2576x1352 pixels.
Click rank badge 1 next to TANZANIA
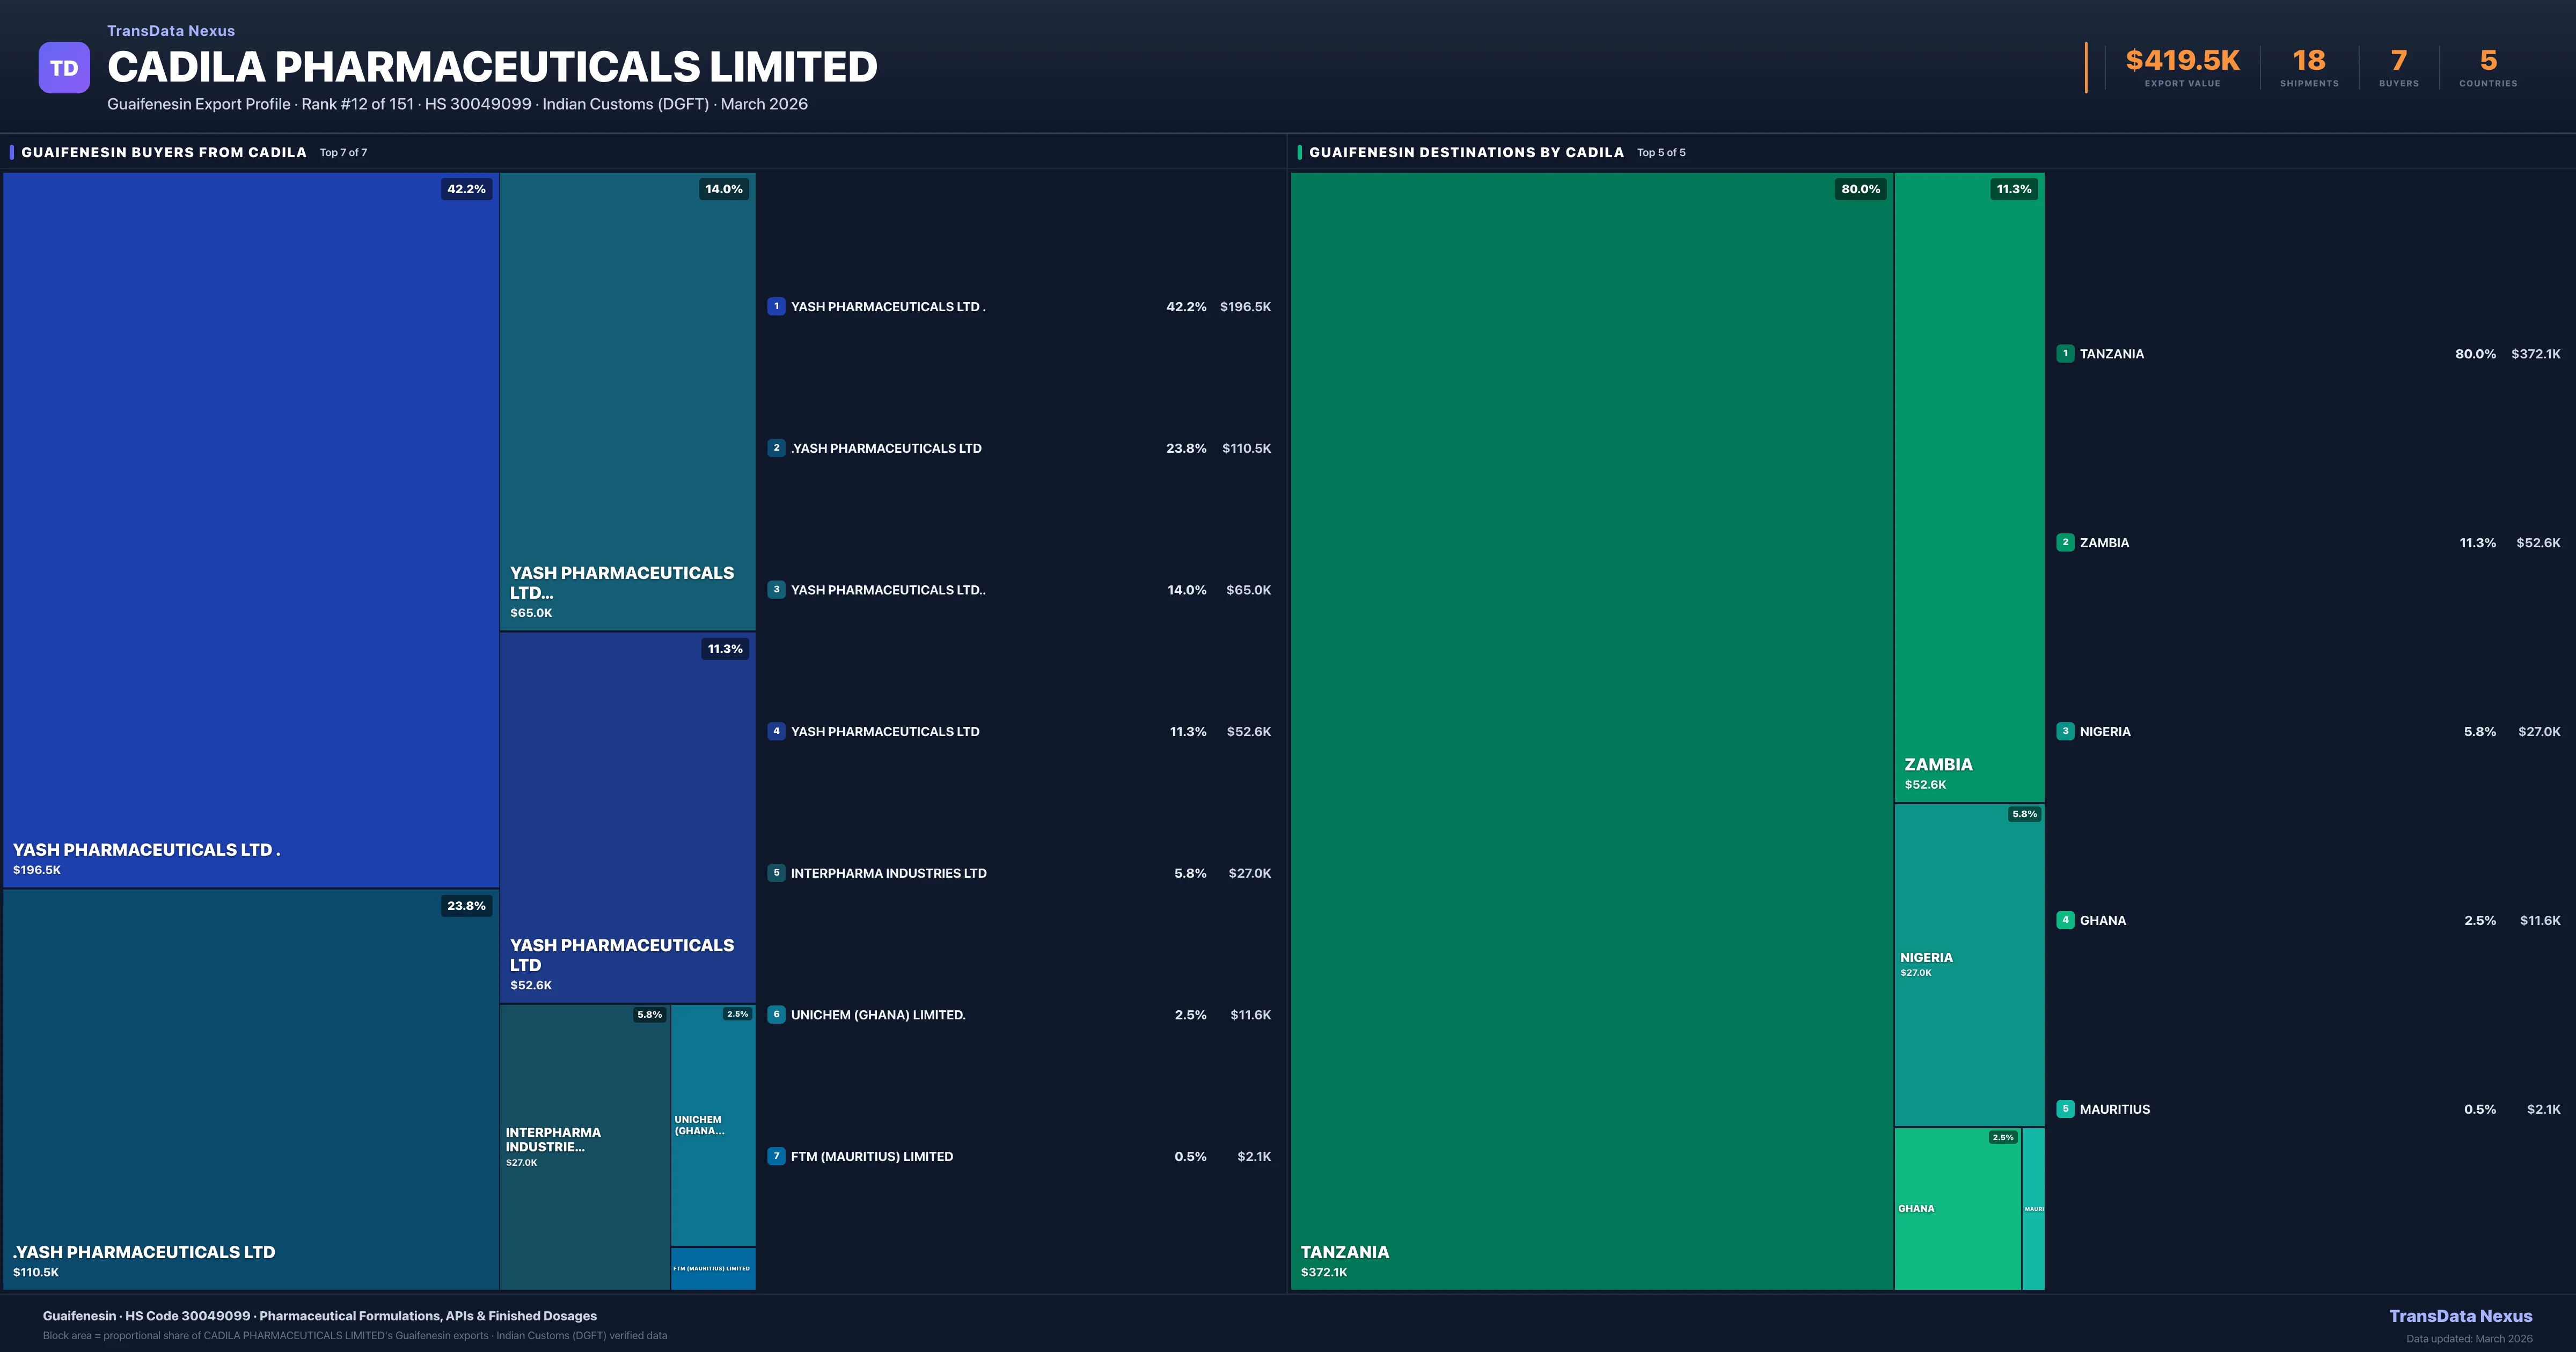coord(2065,354)
